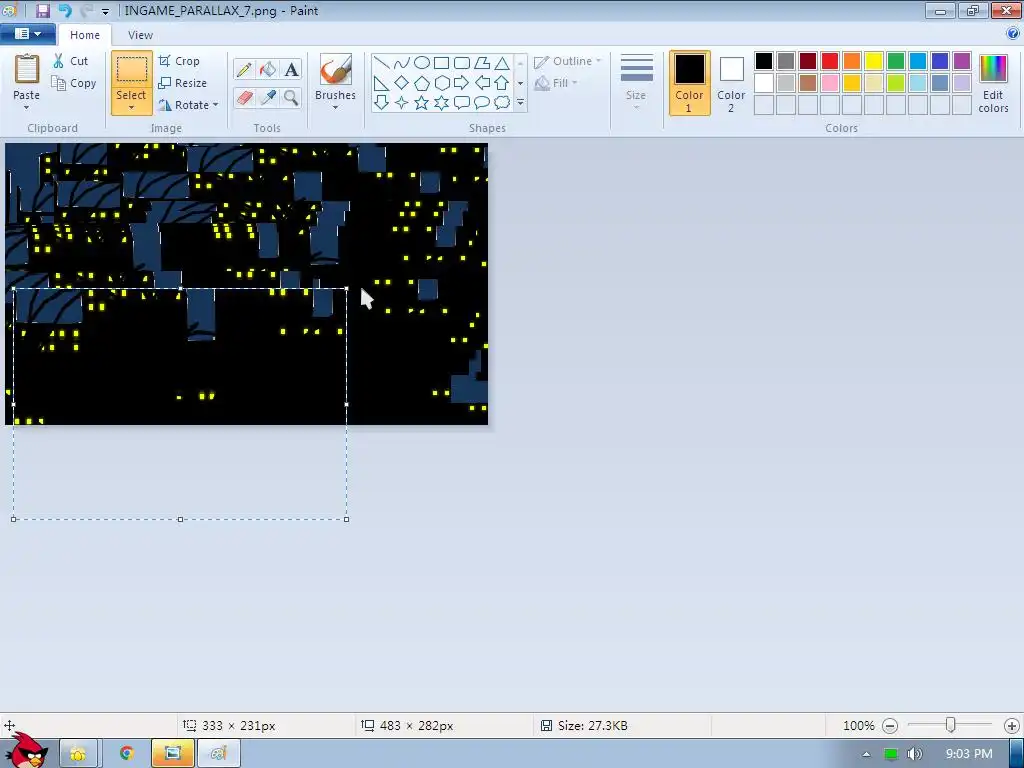1024x768 pixels.
Task: Pick the red color swatch
Action: [x=830, y=61]
